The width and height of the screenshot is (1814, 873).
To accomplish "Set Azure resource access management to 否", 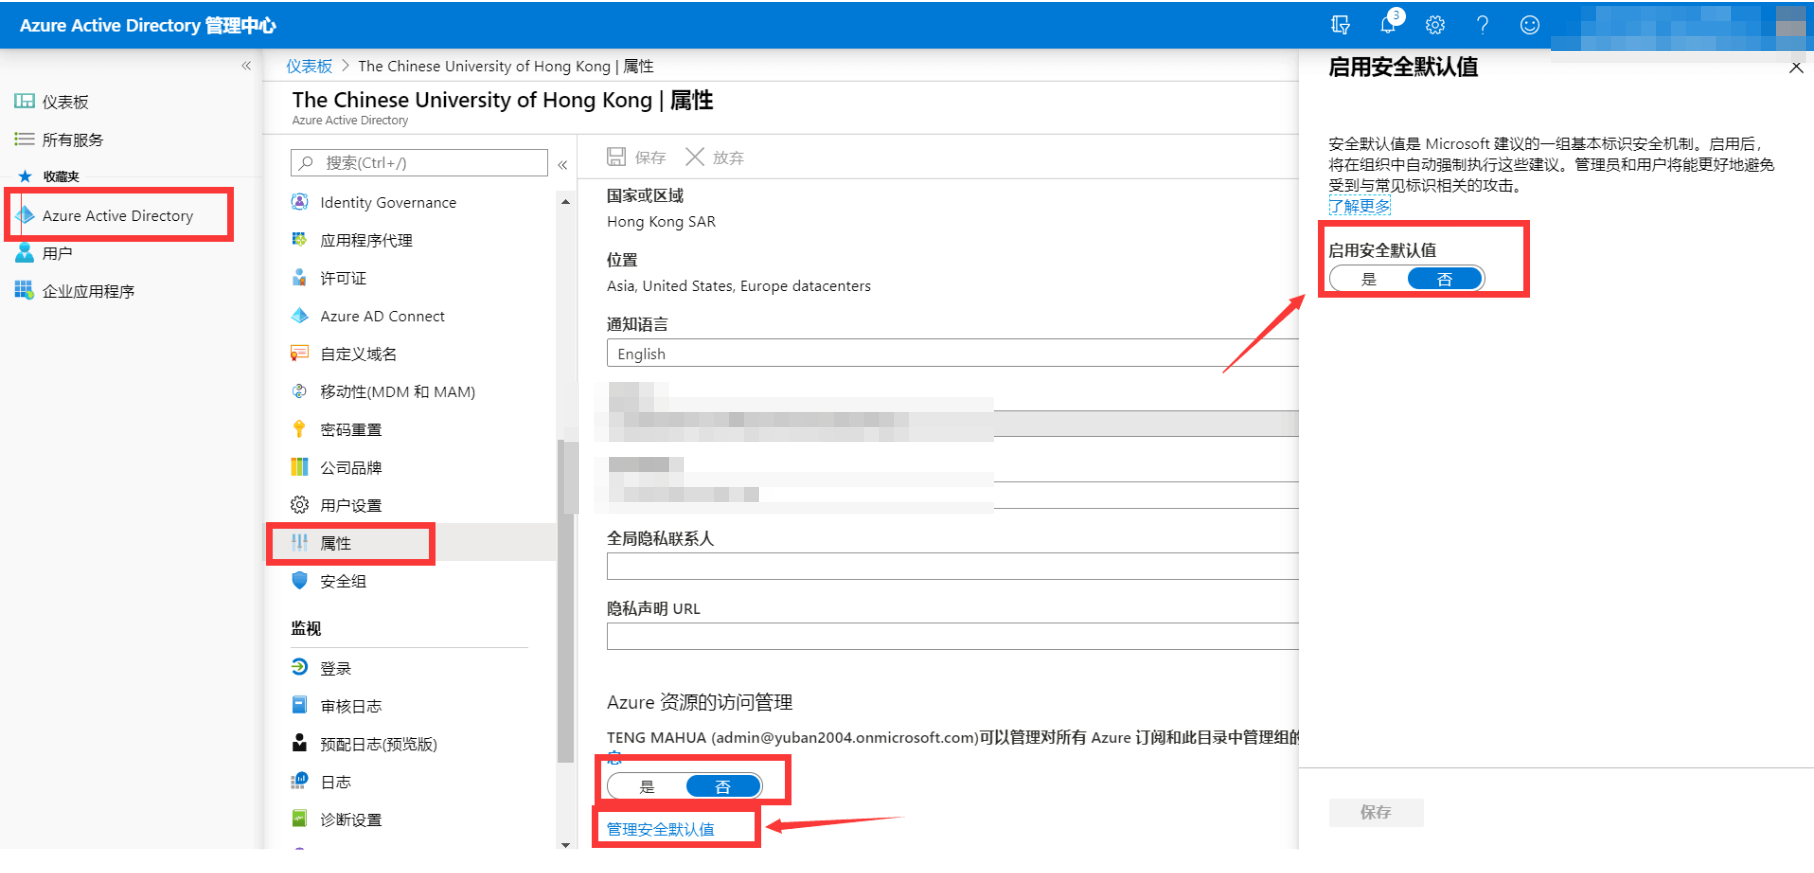I will [x=723, y=786].
